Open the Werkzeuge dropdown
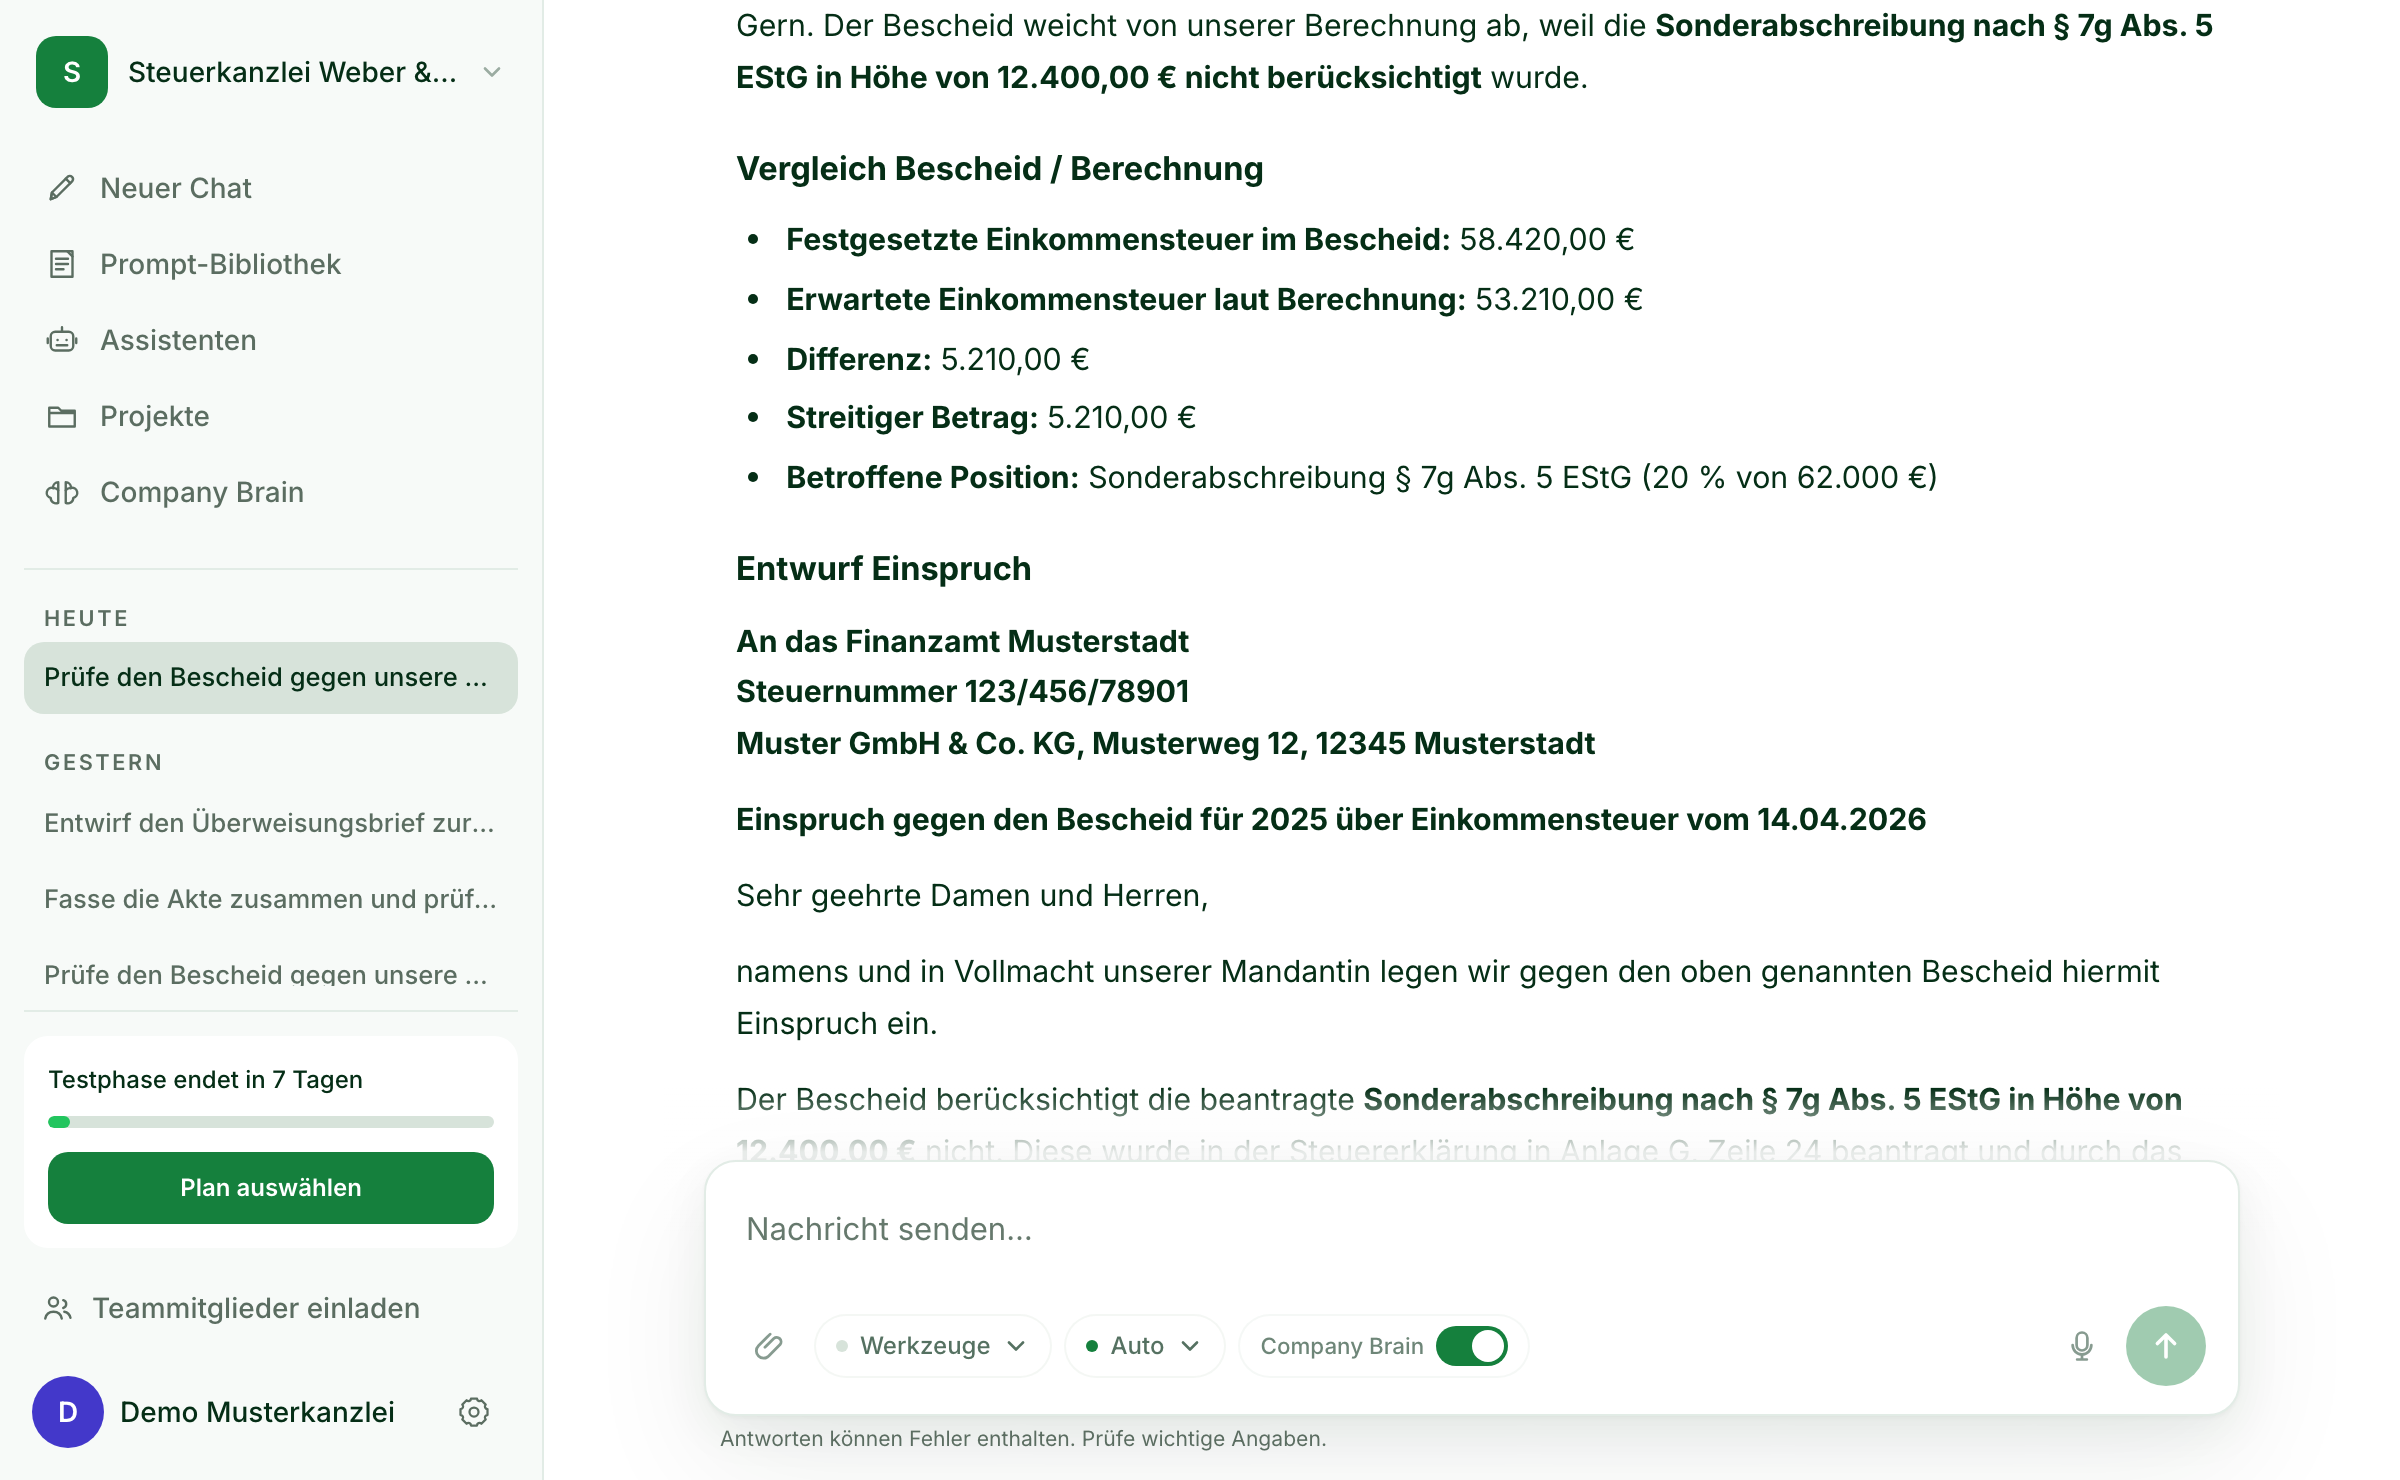This screenshot has width=2400, height=1480. click(932, 1346)
